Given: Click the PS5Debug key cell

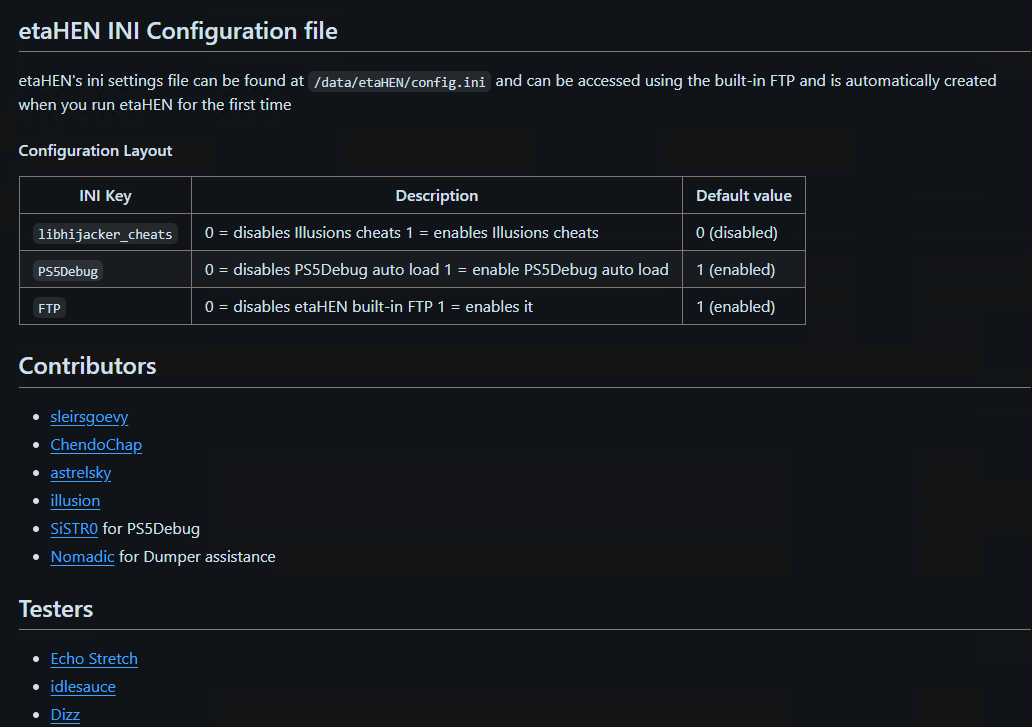Looking at the screenshot, I should (105, 269).
